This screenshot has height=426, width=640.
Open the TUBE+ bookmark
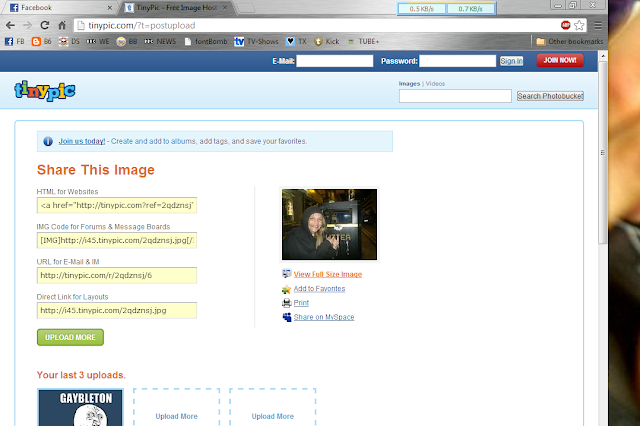pos(363,41)
